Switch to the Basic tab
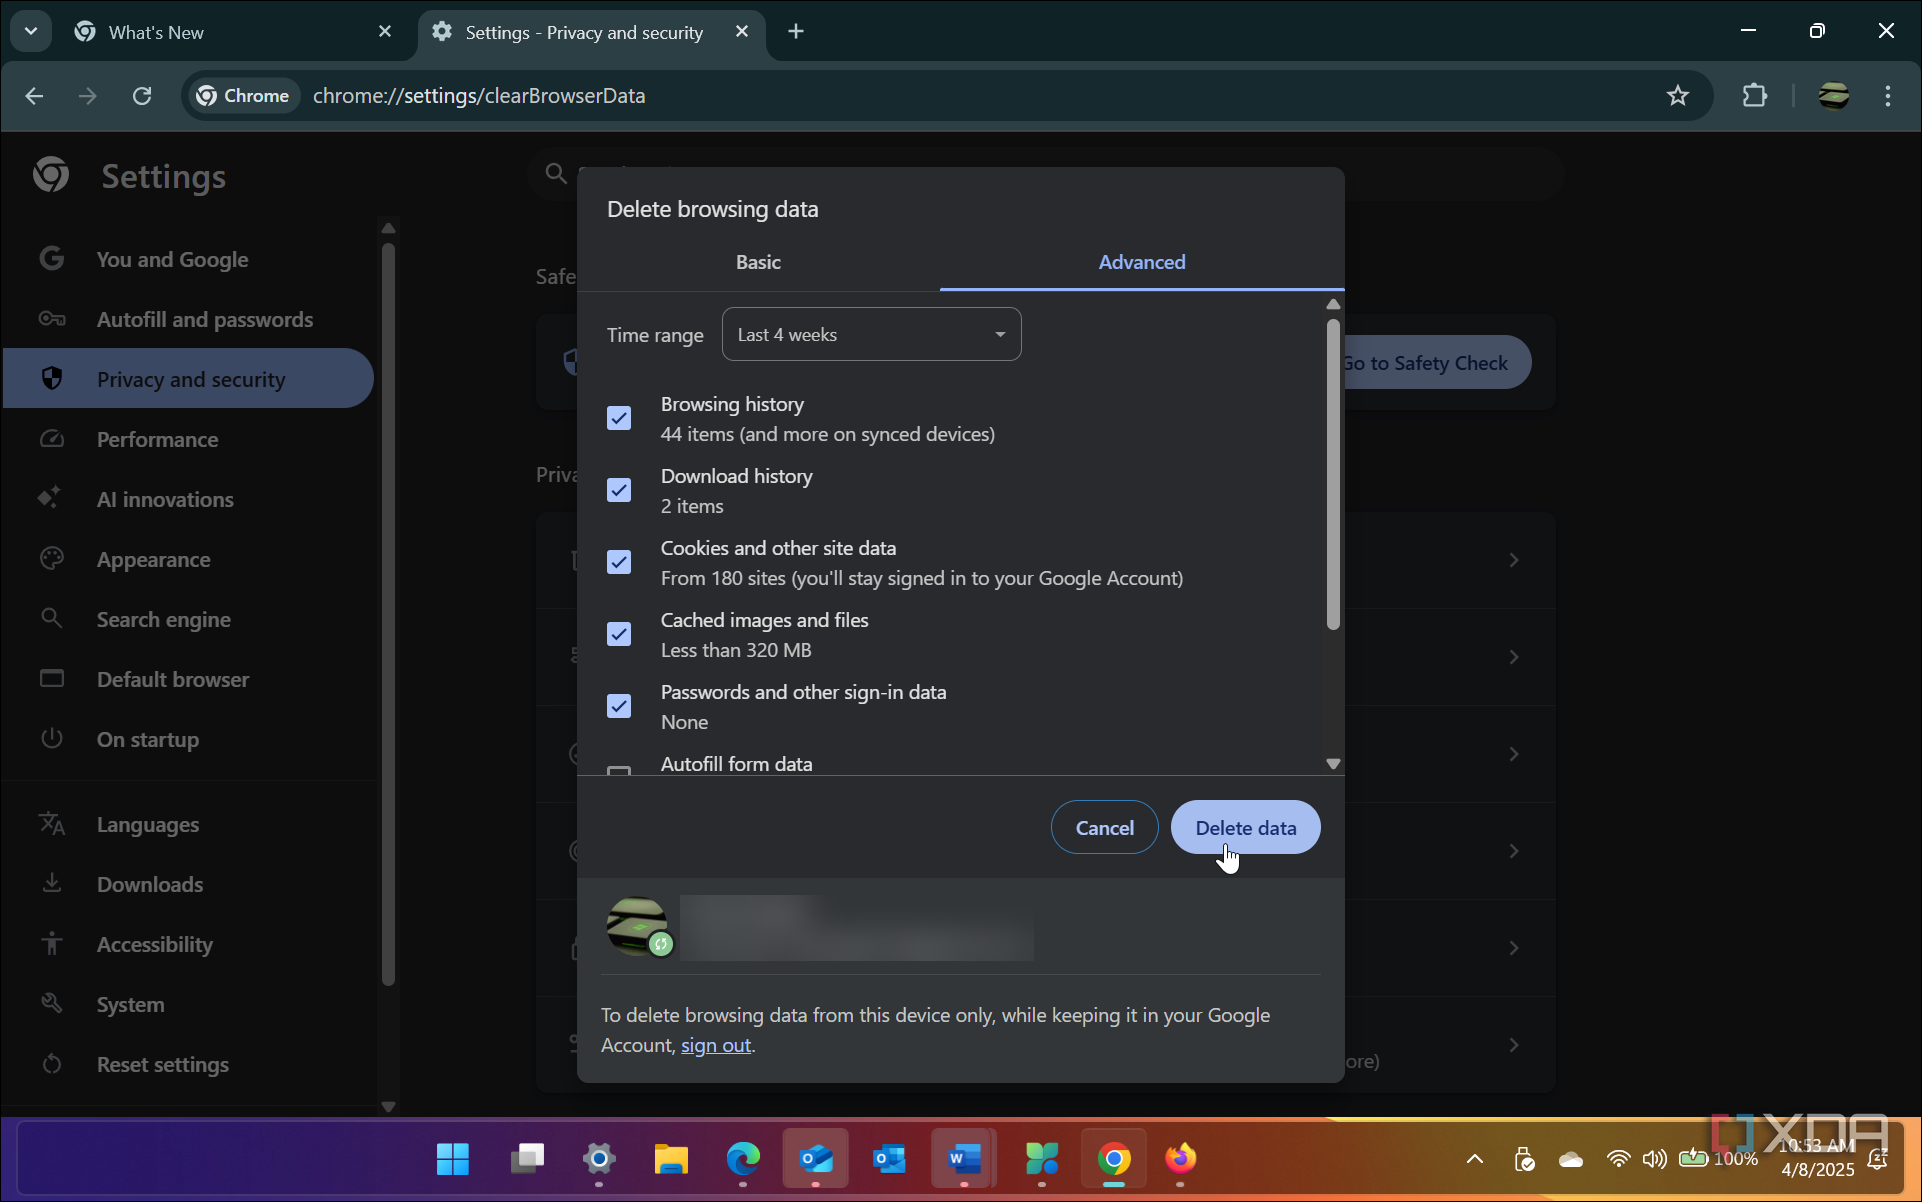The width and height of the screenshot is (1922, 1202). [x=758, y=262]
